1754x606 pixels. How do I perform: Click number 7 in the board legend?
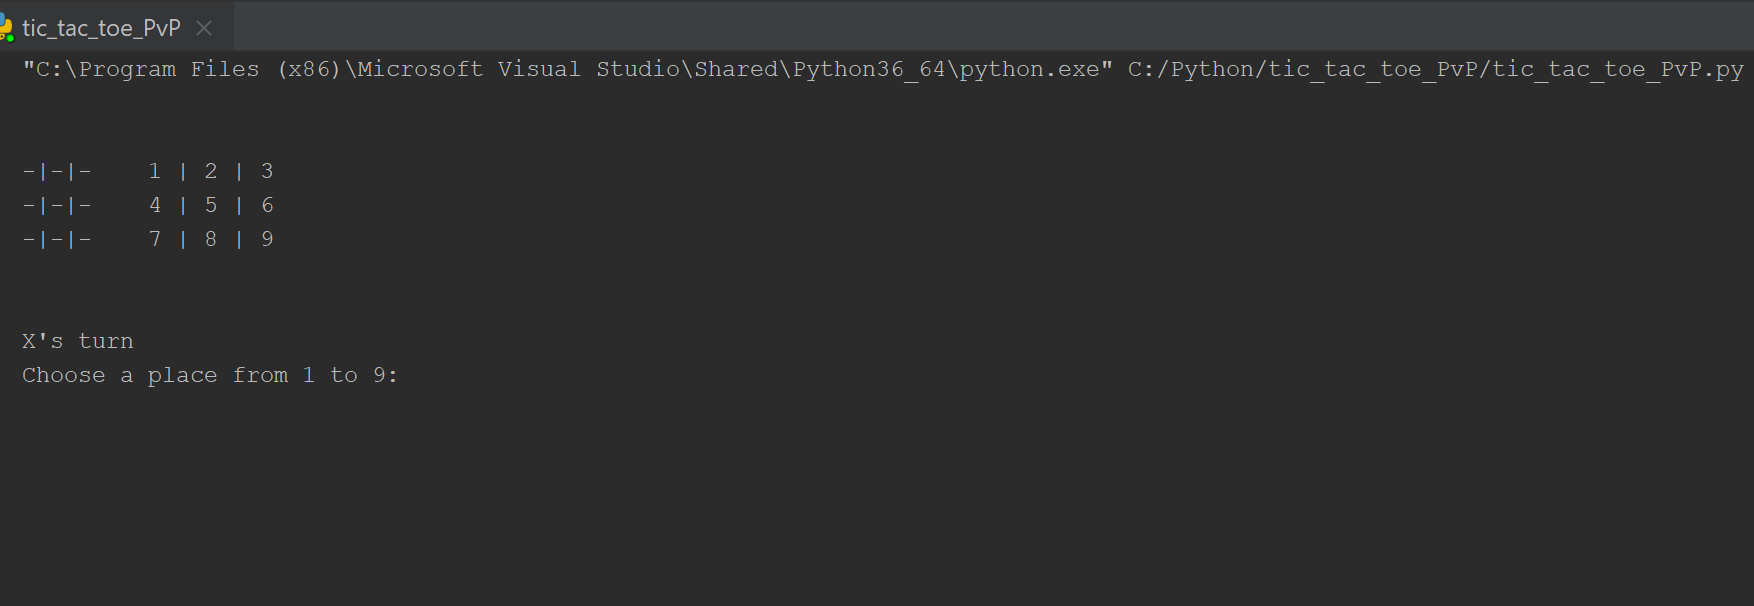(x=154, y=239)
